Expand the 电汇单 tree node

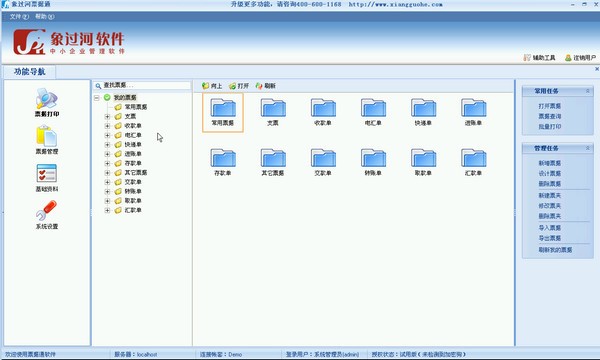107,135
